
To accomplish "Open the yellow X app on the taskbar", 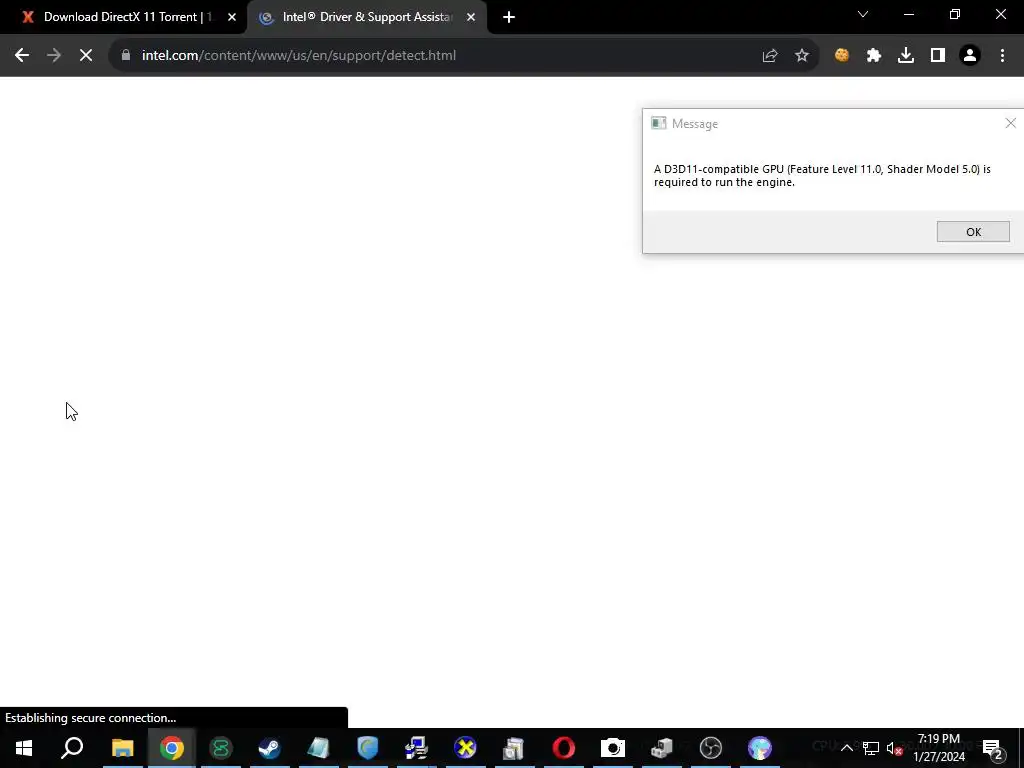I will 466,748.
